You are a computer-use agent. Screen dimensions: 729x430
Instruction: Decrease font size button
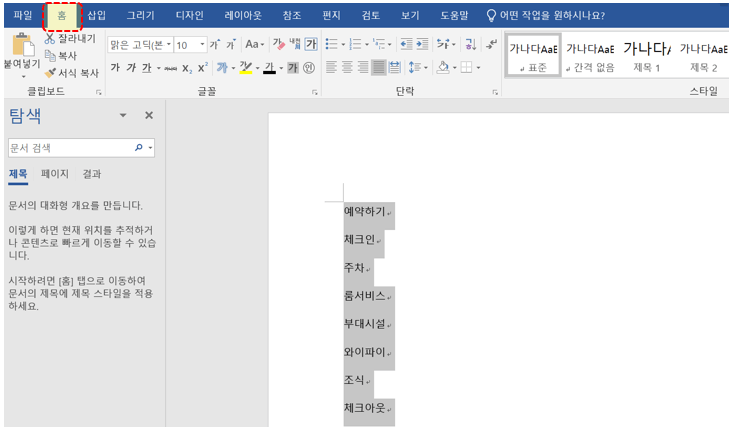click(231, 44)
